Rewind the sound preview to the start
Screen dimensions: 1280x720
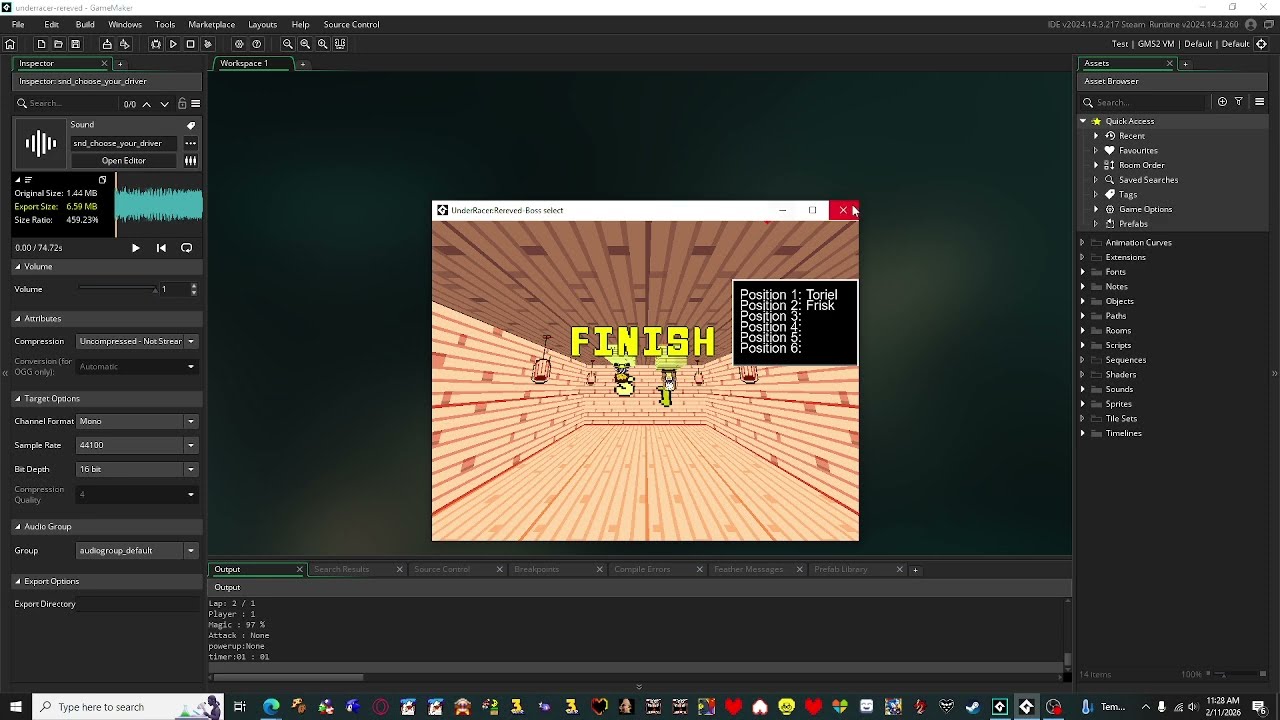point(161,248)
